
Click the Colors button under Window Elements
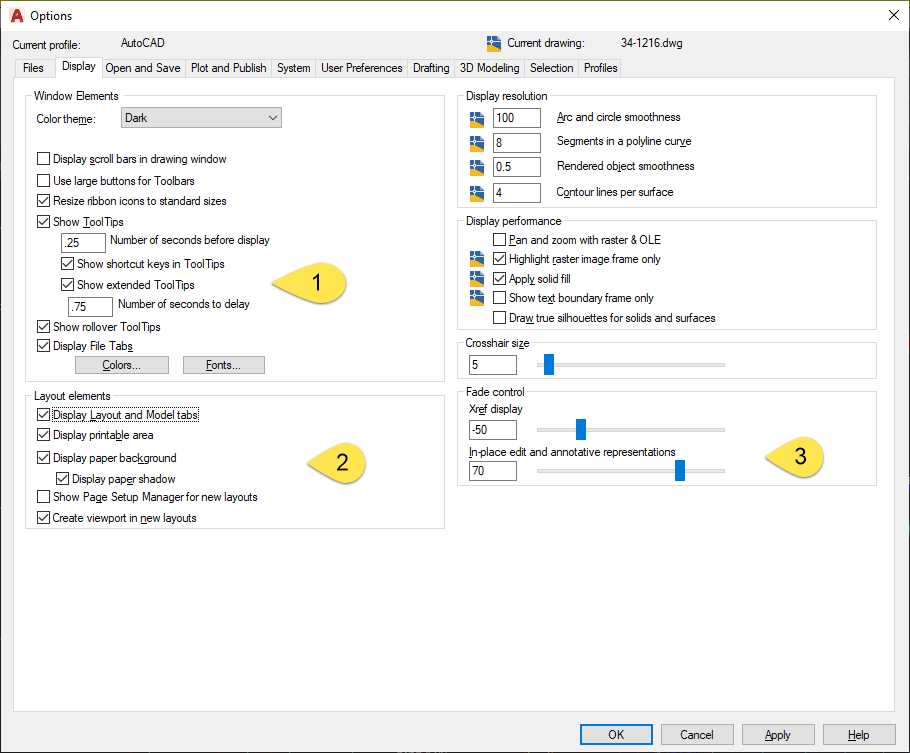click(121, 364)
